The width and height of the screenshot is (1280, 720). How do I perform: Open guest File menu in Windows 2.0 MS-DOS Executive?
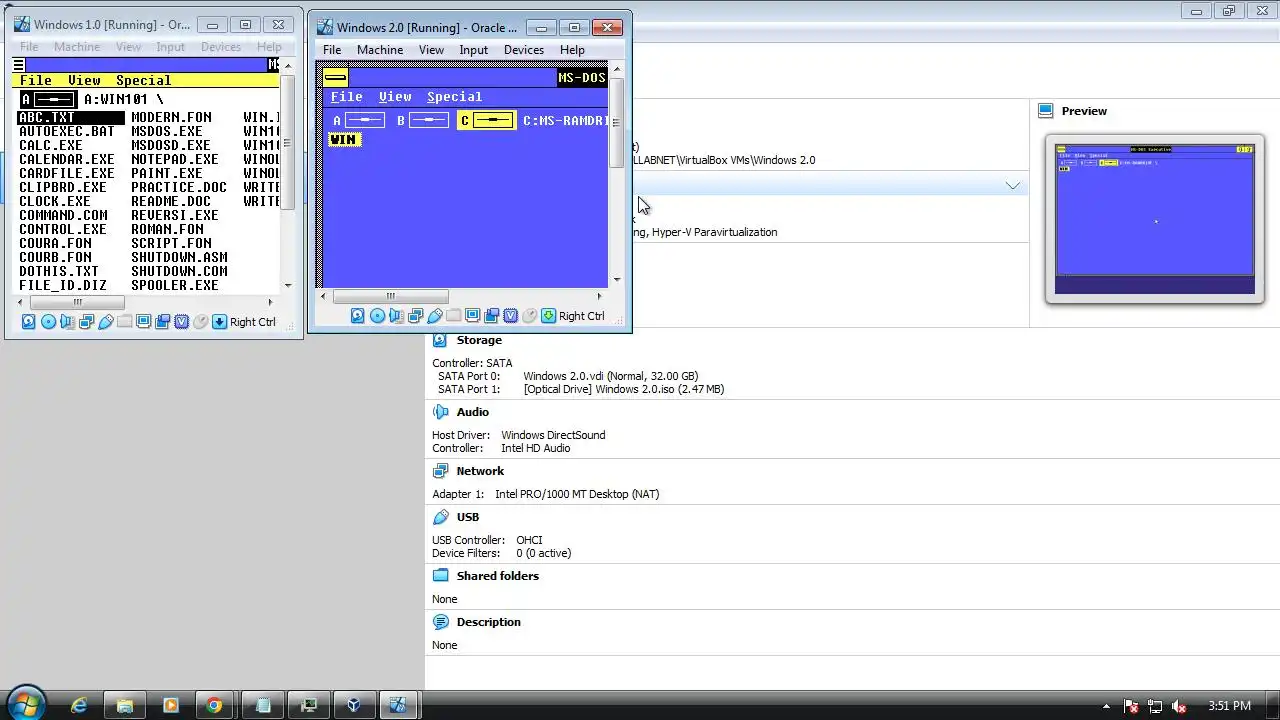[x=347, y=97]
